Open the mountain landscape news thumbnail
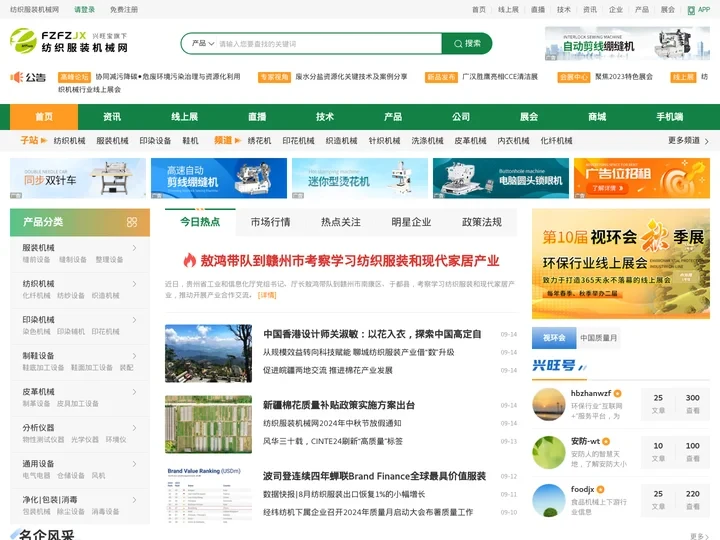Screen dimensions: 720x540 [x=208, y=354]
